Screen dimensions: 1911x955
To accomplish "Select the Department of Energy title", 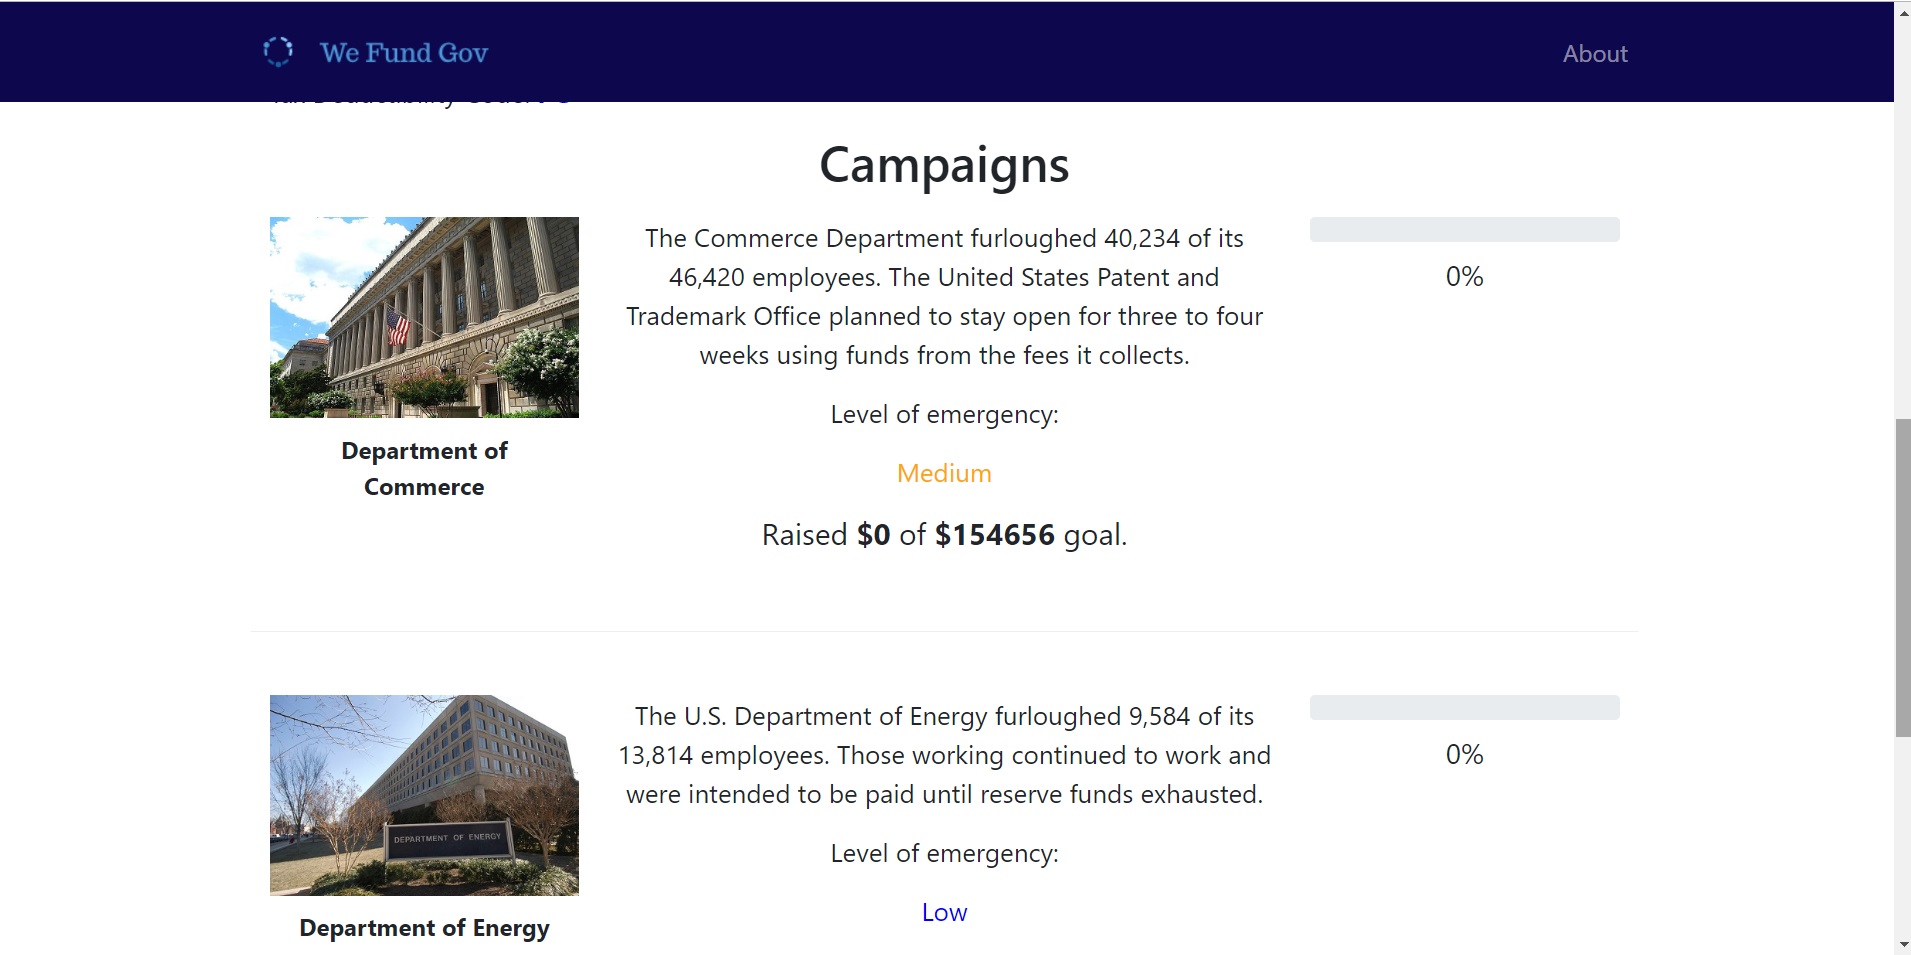I will pos(424,928).
